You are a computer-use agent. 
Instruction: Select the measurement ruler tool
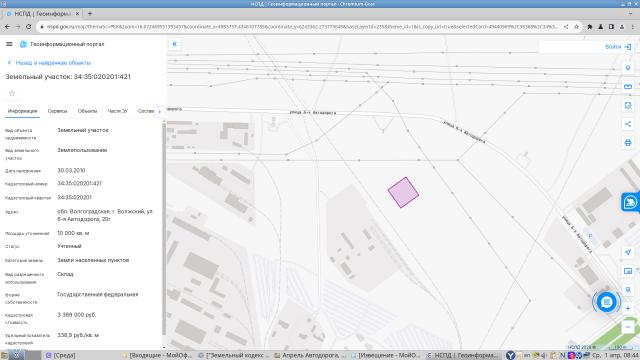click(628, 87)
